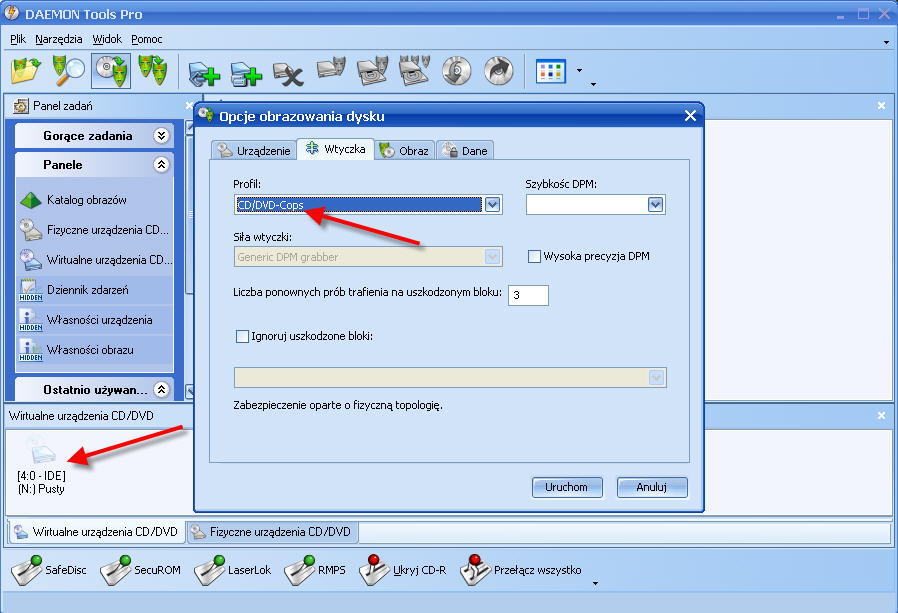This screenshot has width=898, height=613.
Task: Open Widok menu
Action: pos(107,39)
